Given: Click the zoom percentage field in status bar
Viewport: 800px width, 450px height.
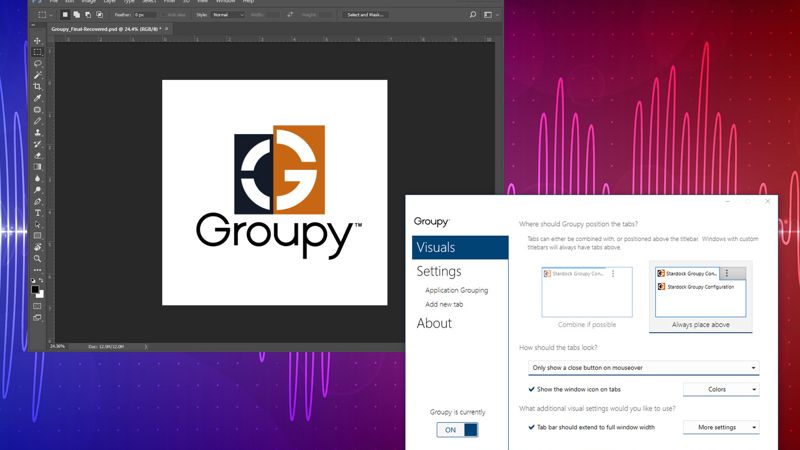Looking at the screenshot, I should 58,347.
